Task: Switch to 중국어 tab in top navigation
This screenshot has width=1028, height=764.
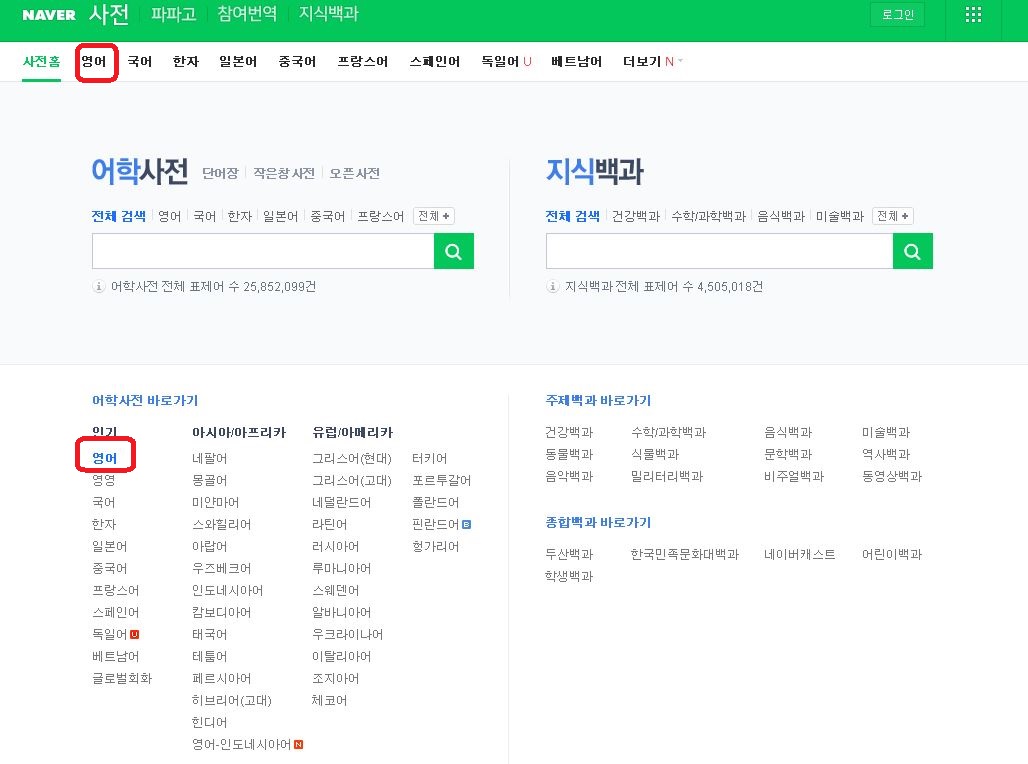Action: (297, 62)
